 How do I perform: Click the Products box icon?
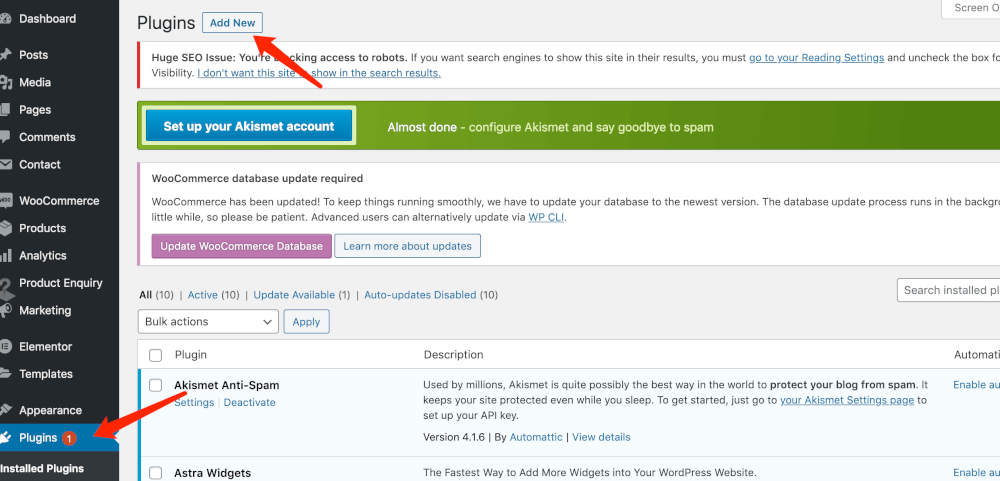pyautogui.click(x=5, y=228)
